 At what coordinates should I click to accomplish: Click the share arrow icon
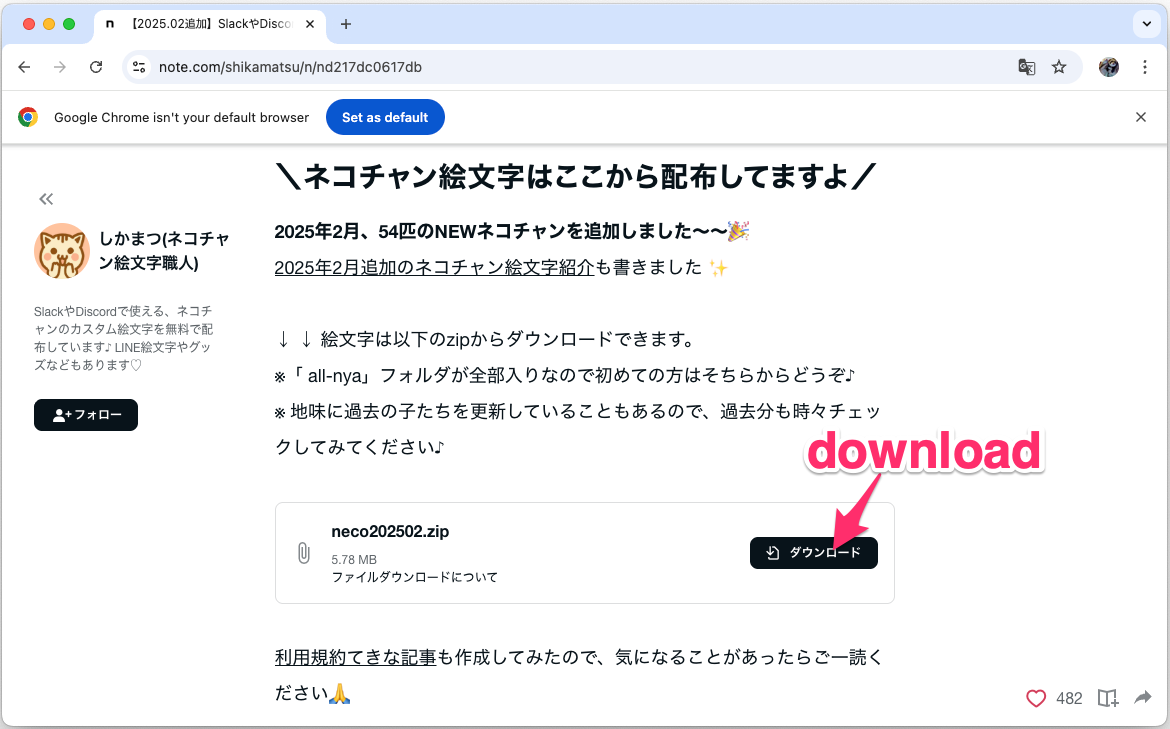coord(1142,698)
